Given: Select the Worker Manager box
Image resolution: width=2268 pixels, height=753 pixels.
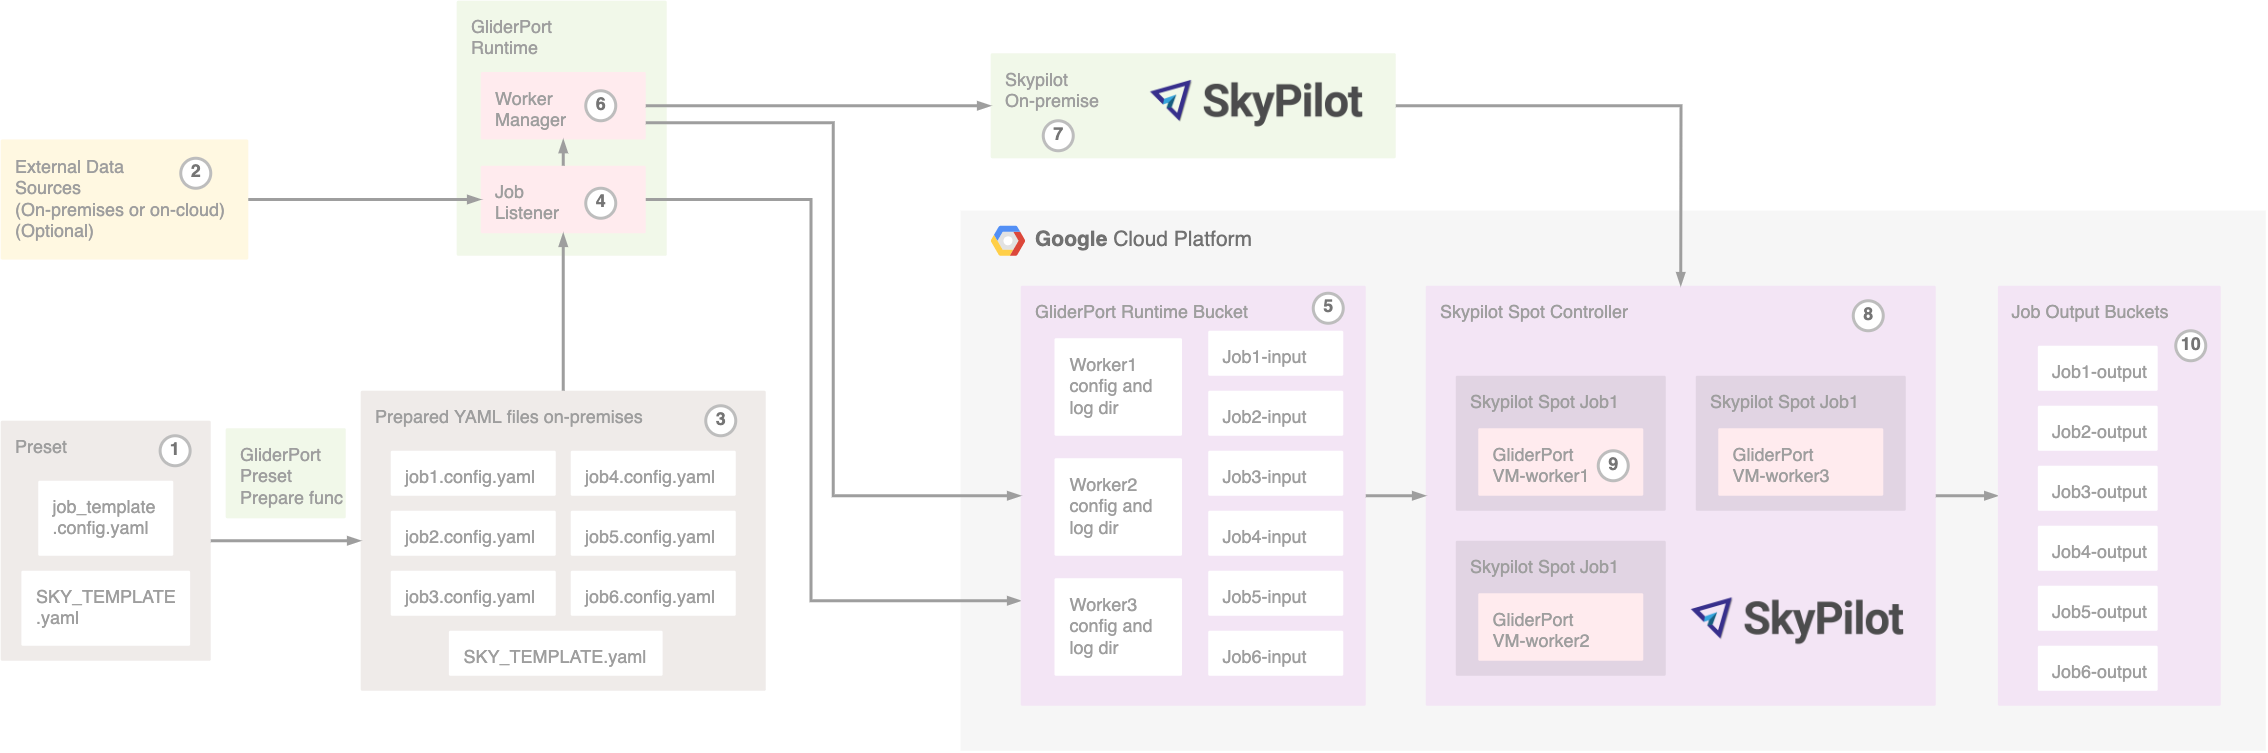Looking at the screenshot, I should [x=563, y=106].
